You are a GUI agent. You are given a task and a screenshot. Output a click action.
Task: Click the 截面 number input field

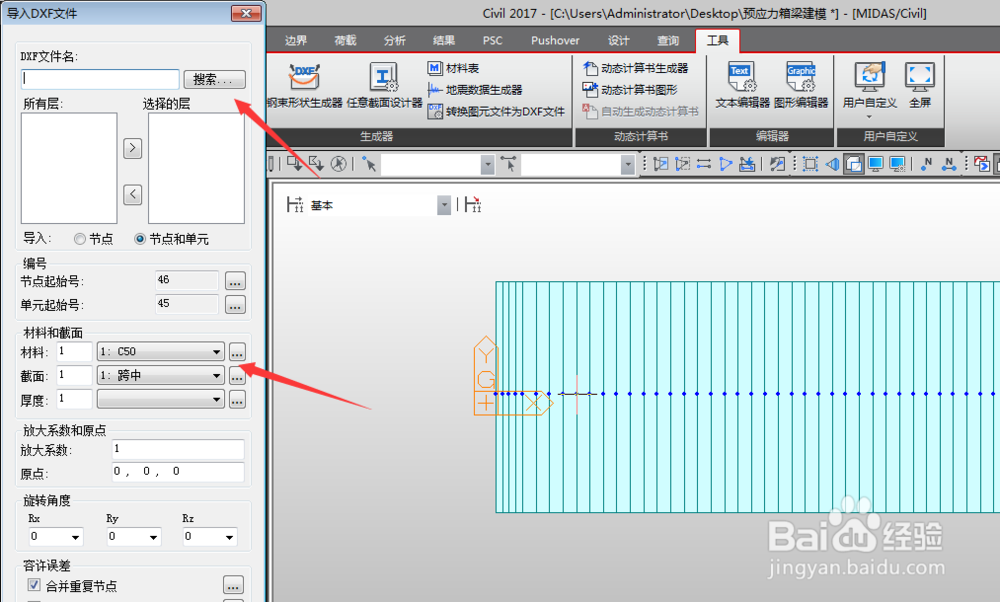75,376
